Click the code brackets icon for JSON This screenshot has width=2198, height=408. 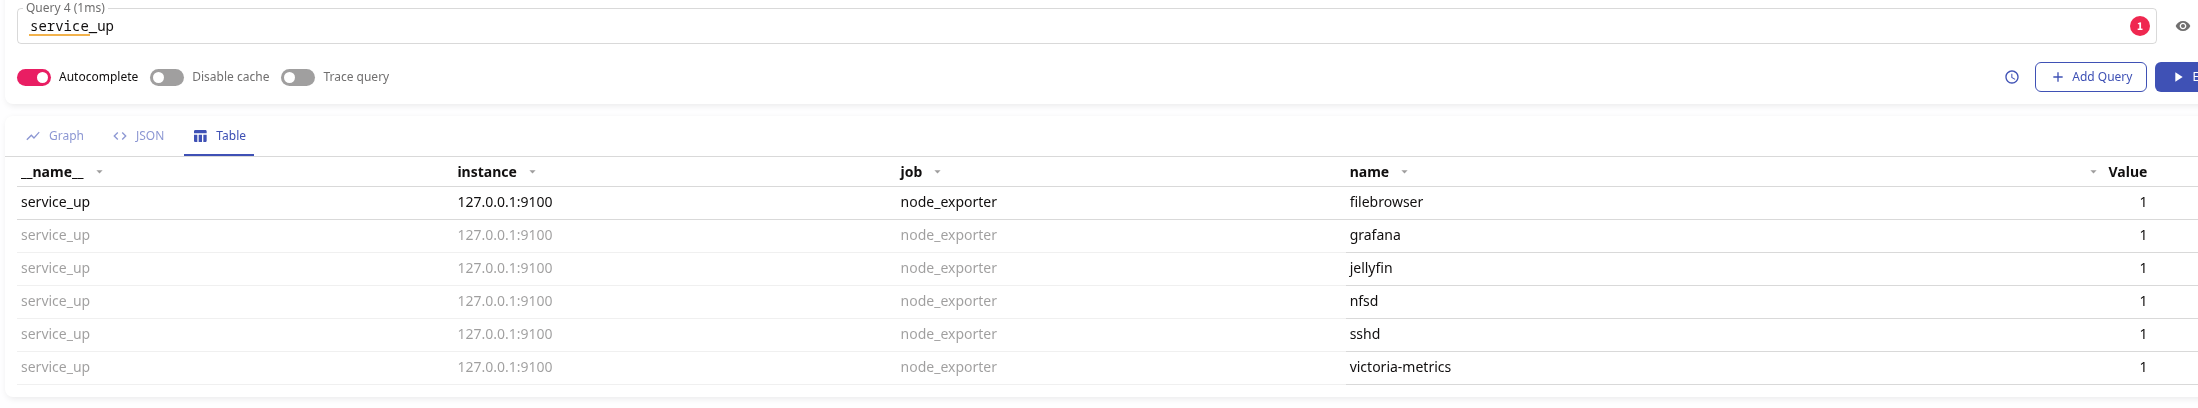pyautogui.click(x=120, y=136)
